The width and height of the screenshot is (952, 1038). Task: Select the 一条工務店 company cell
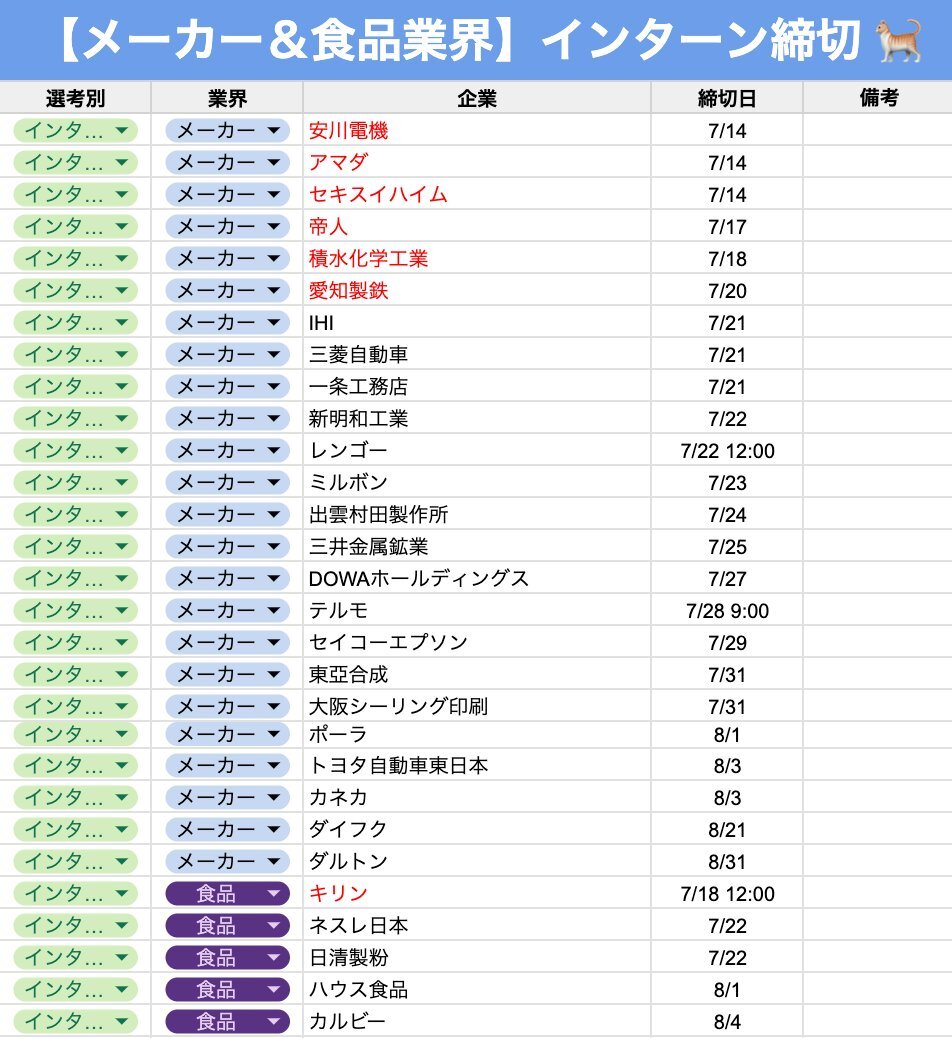477,387
